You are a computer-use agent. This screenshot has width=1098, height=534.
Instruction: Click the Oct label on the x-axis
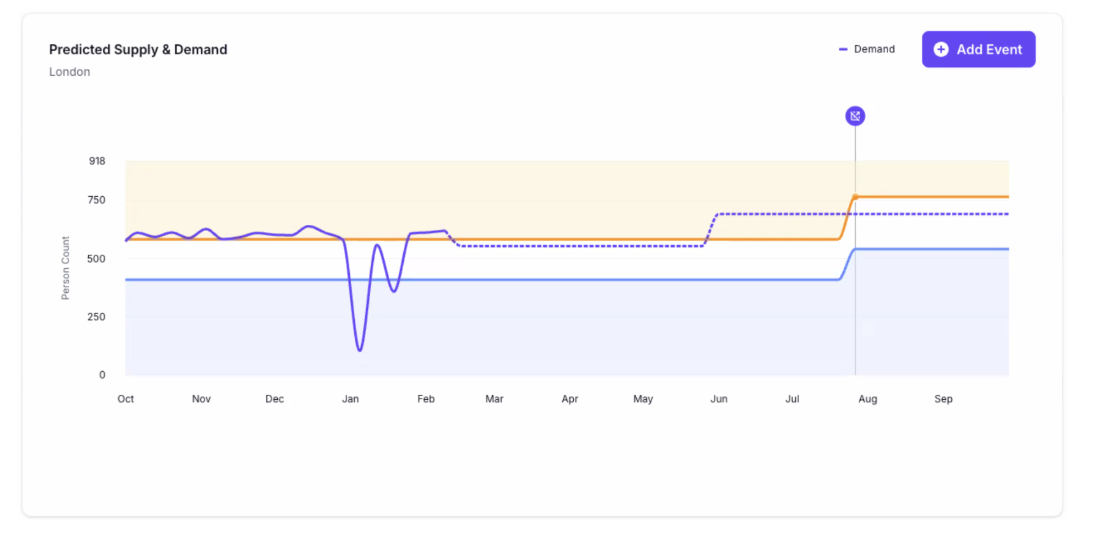click(126, 399)
